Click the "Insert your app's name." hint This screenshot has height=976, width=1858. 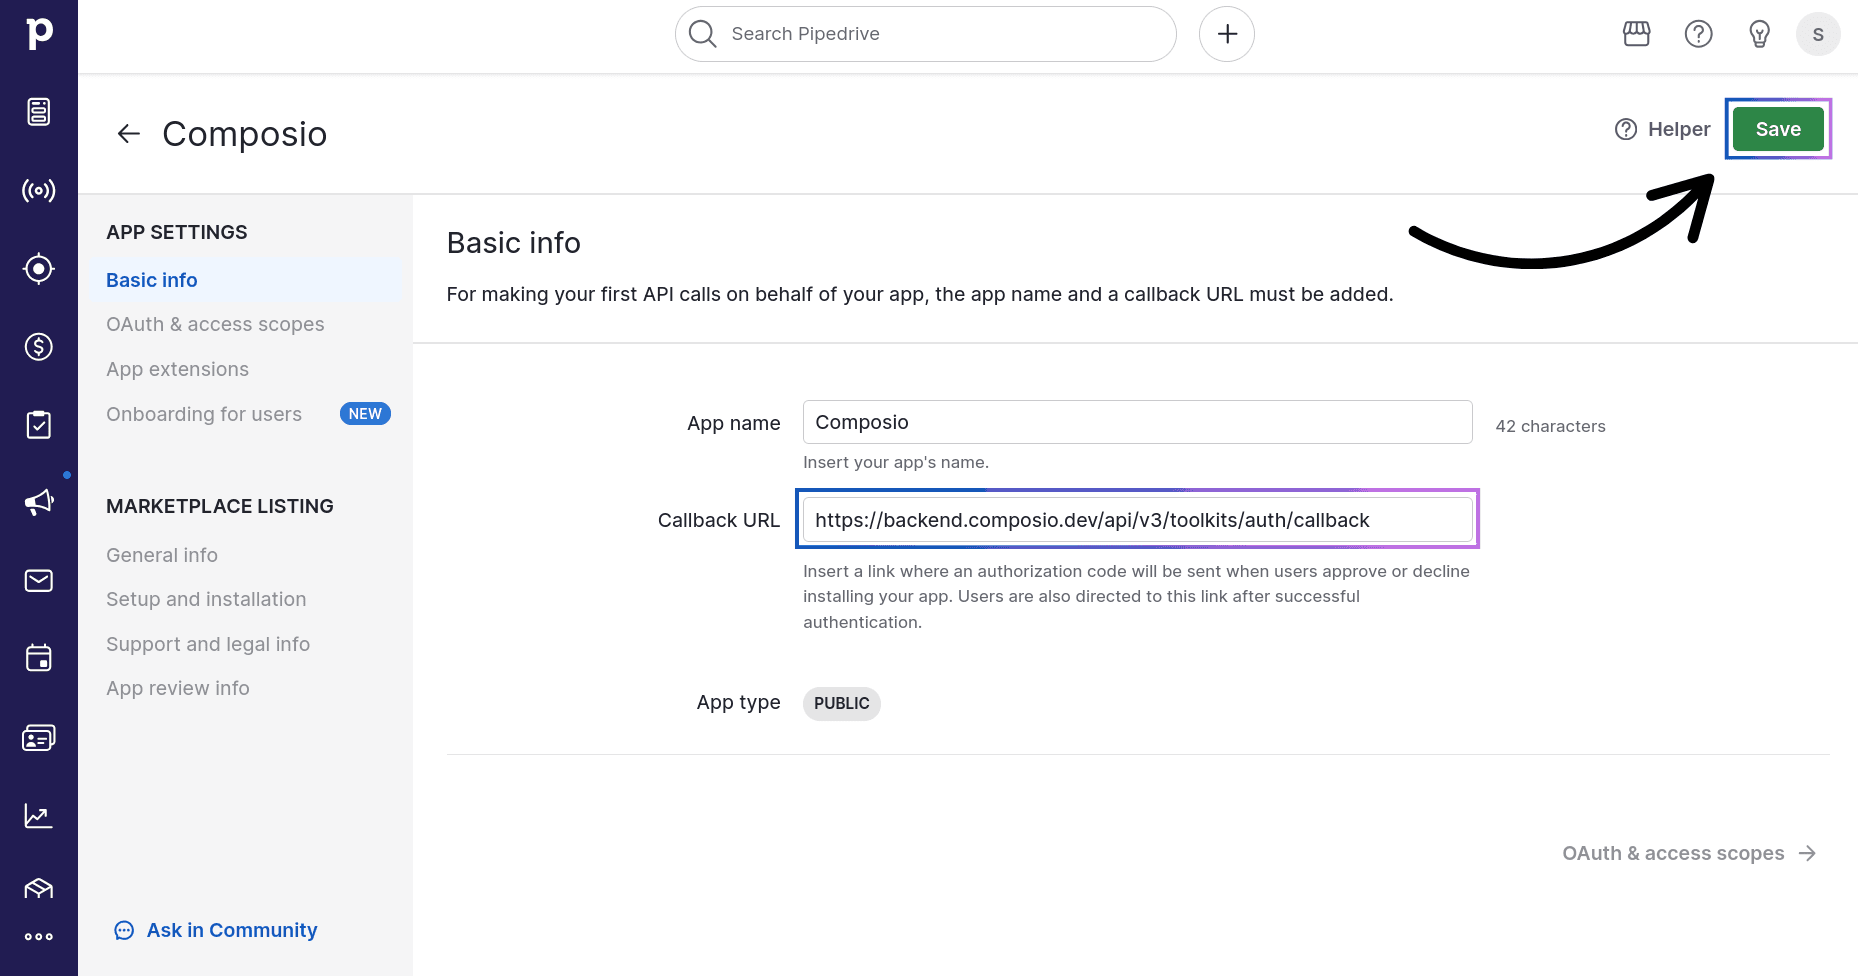click(896, 462)
